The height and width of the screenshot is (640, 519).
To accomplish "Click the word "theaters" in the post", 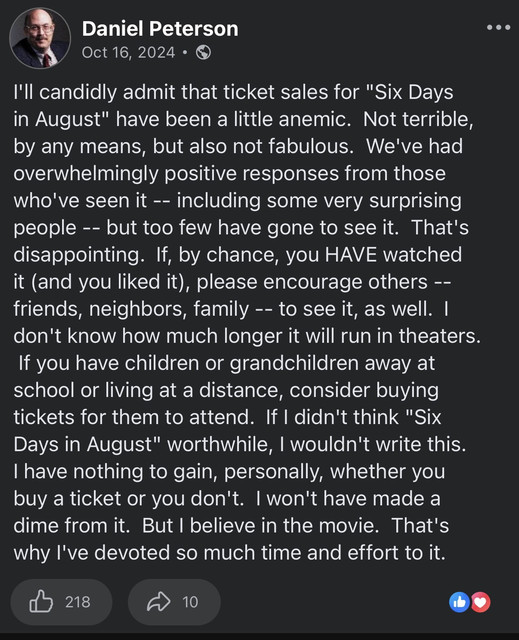I will pos(437,336).
